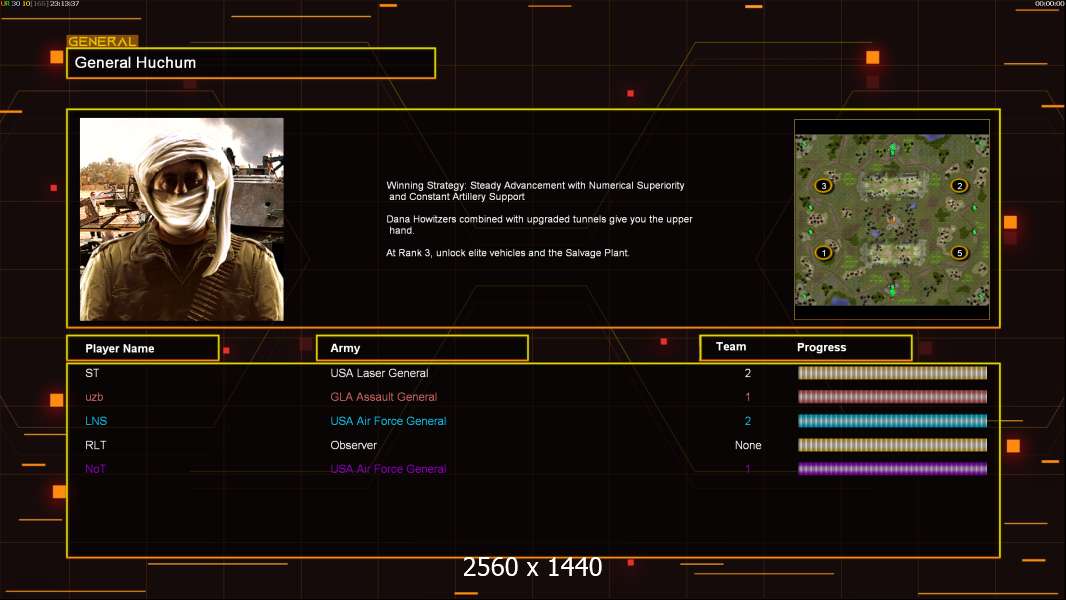Viewport: 1066px width, 600px height.
Task: Select player name RLT
Action: click(x=95, y=445)
